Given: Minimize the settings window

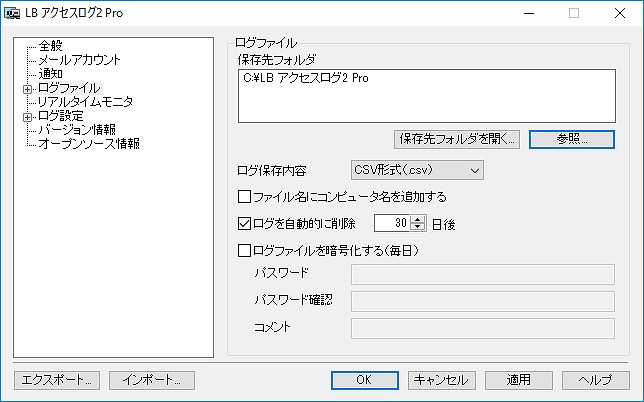Looking at the screenshot, I should pyautogui.click(x=529, y=14).
